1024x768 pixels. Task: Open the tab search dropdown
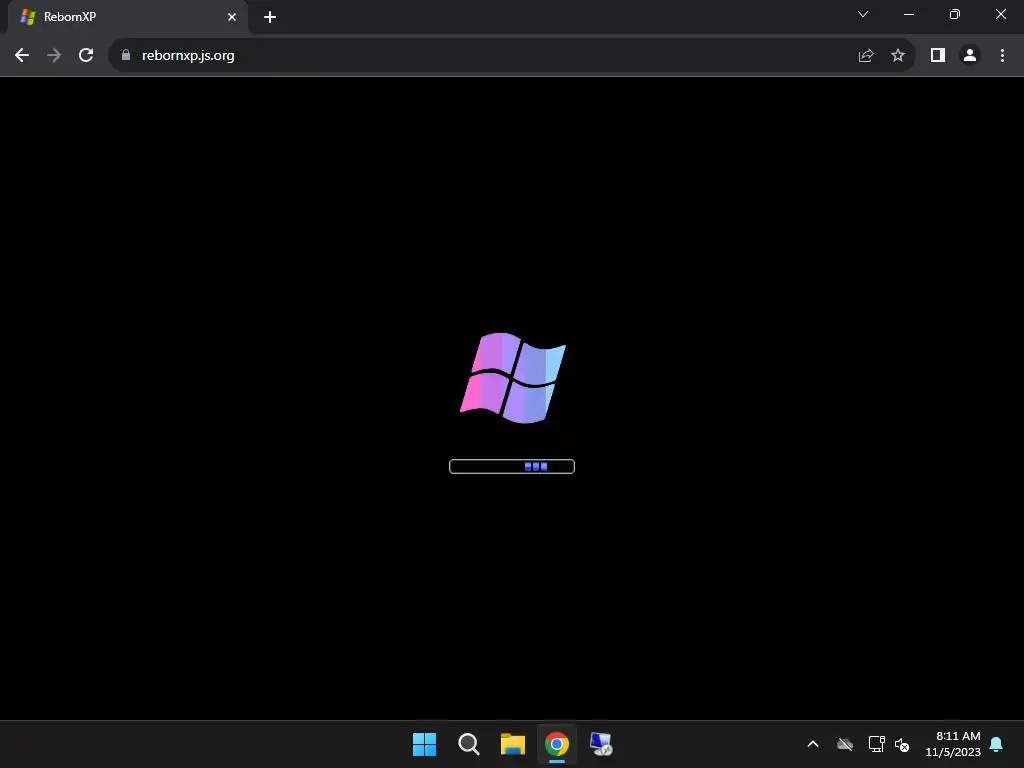(x=863, y=14)
